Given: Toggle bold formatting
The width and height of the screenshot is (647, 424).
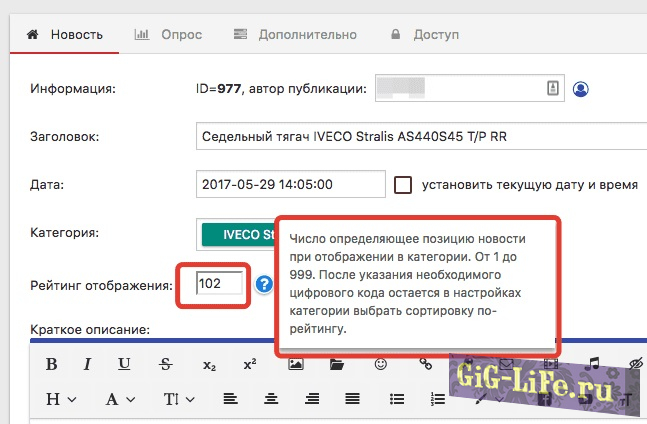Looking at the screenshot, I should (x=52, y=364).
